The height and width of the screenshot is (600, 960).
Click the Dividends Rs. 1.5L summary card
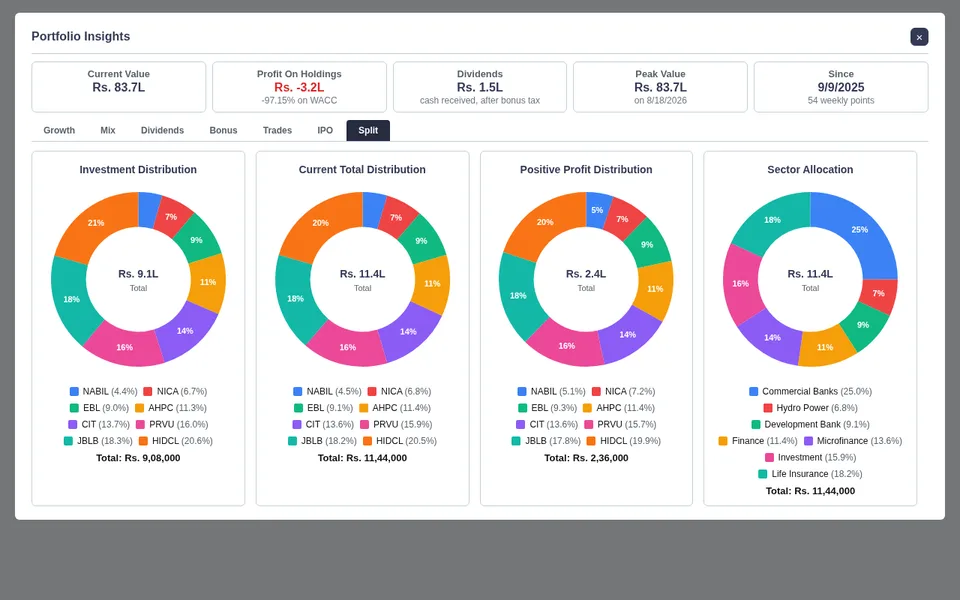pos(480,87)
